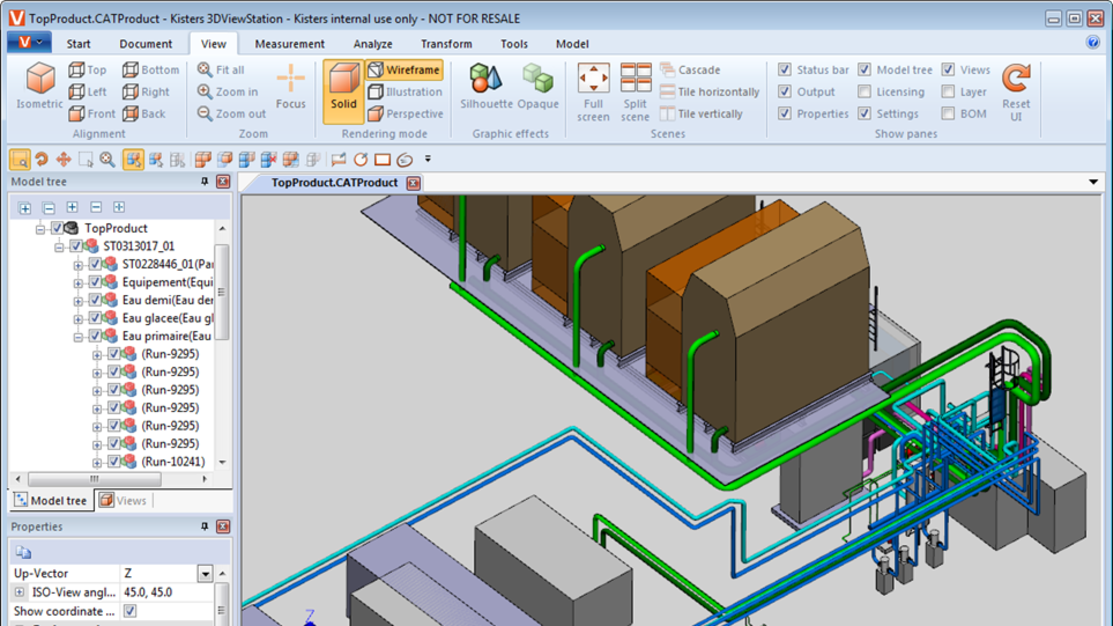Open the document tab list dropdown
Image resolution: width=1113 pixels, height=626 pixels.
coord(1093,182)
